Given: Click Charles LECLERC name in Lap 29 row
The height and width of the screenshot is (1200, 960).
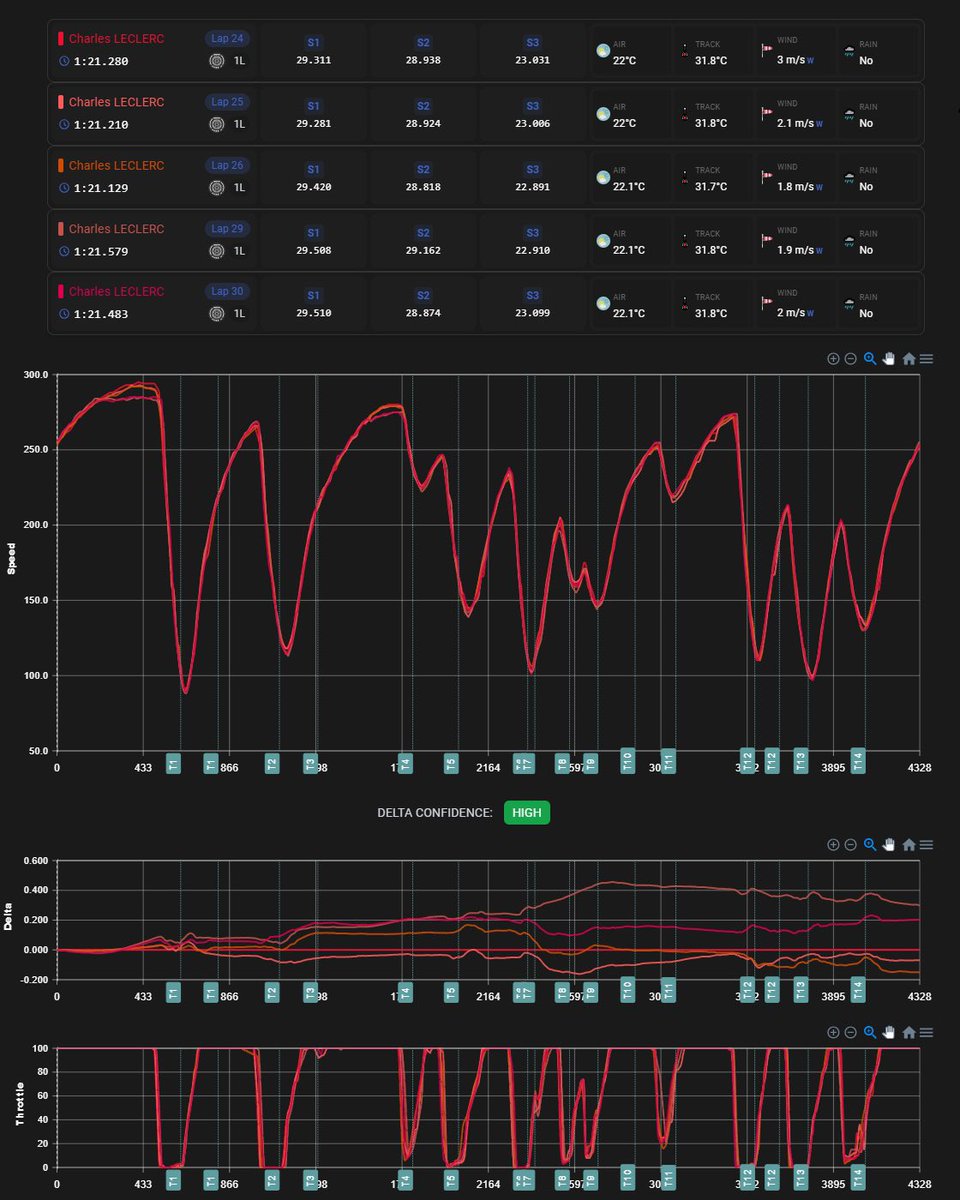Looking at the screenshot, I should coord(117,229).
